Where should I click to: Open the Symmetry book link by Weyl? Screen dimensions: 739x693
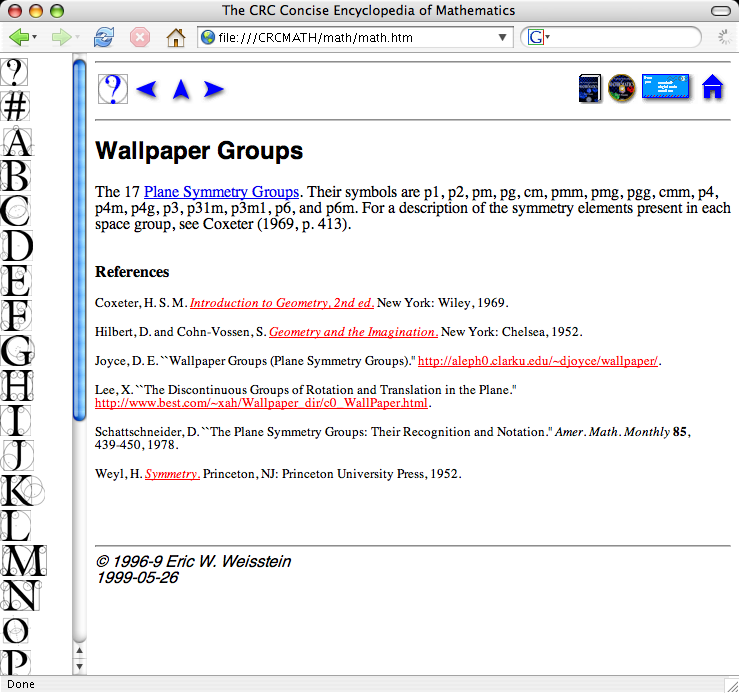click(x=172, y=474)
